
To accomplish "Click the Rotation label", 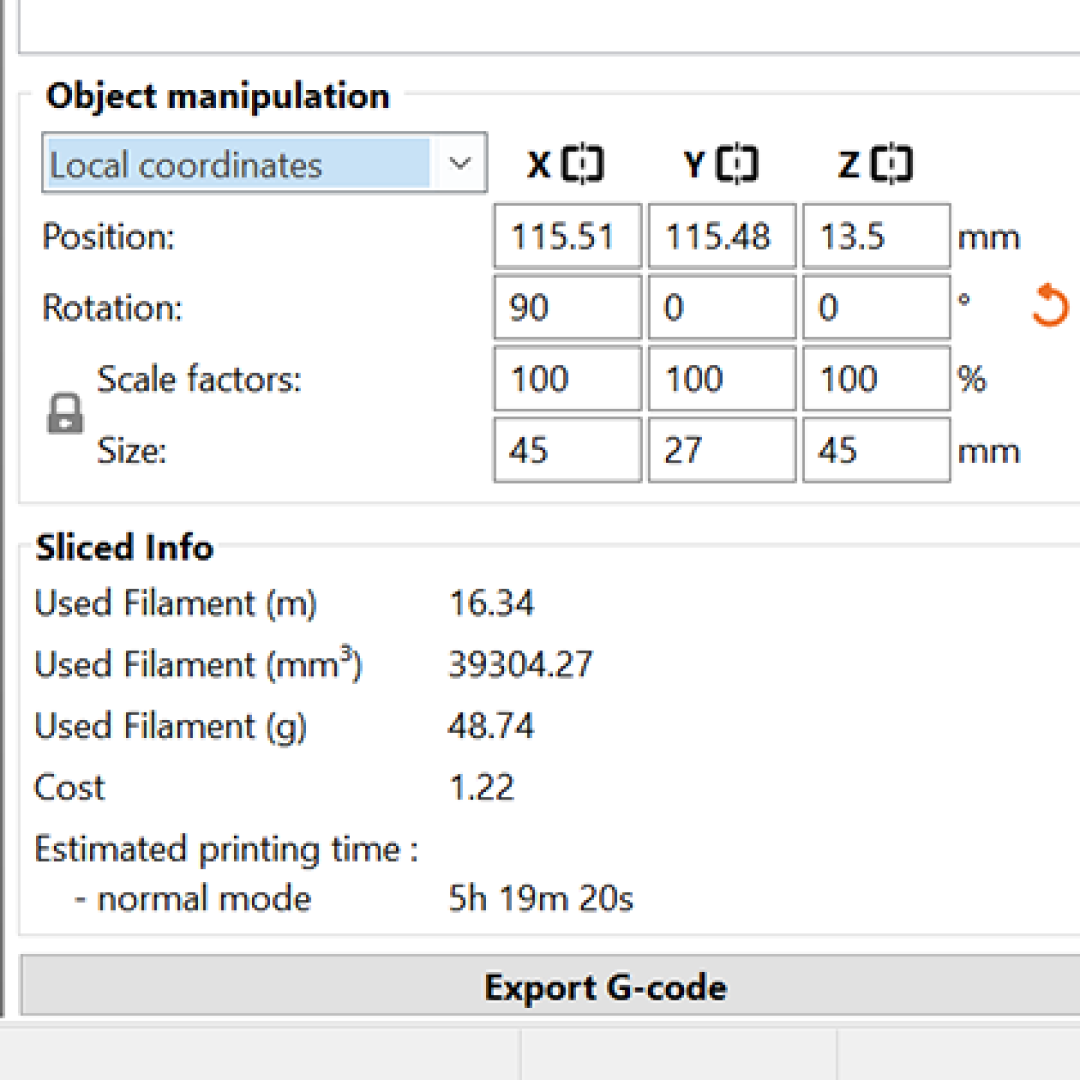I will coord(112,307).
